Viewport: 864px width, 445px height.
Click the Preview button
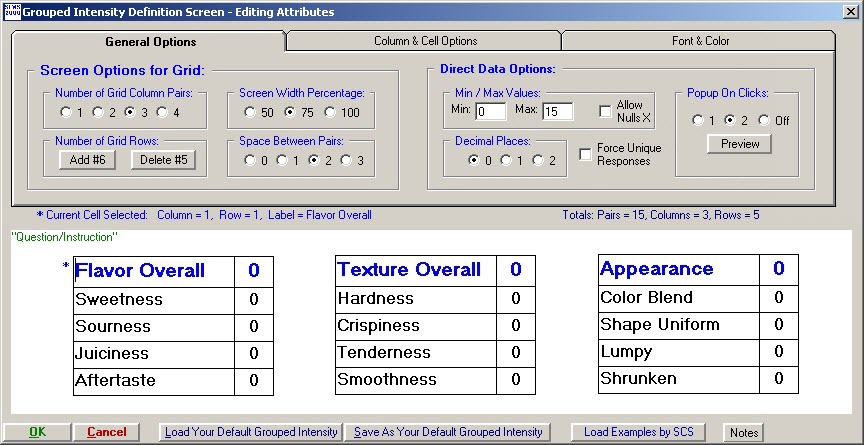[x=739, y=144]
